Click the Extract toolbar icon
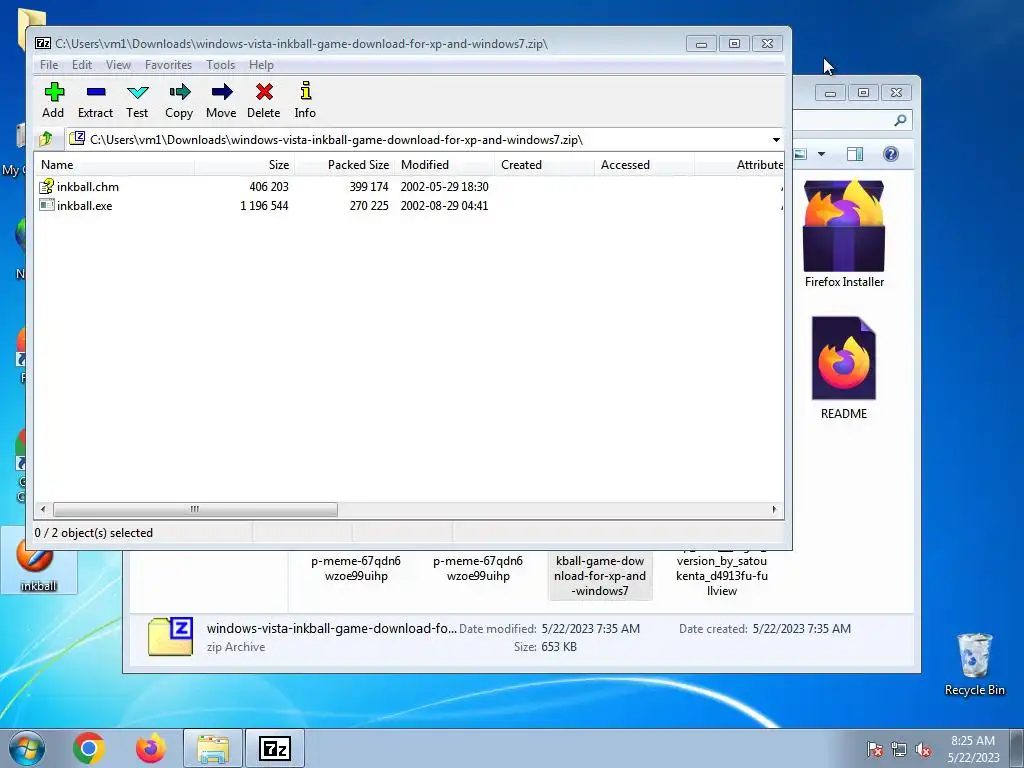This screenshot has height=768, width=1024. 95,99
